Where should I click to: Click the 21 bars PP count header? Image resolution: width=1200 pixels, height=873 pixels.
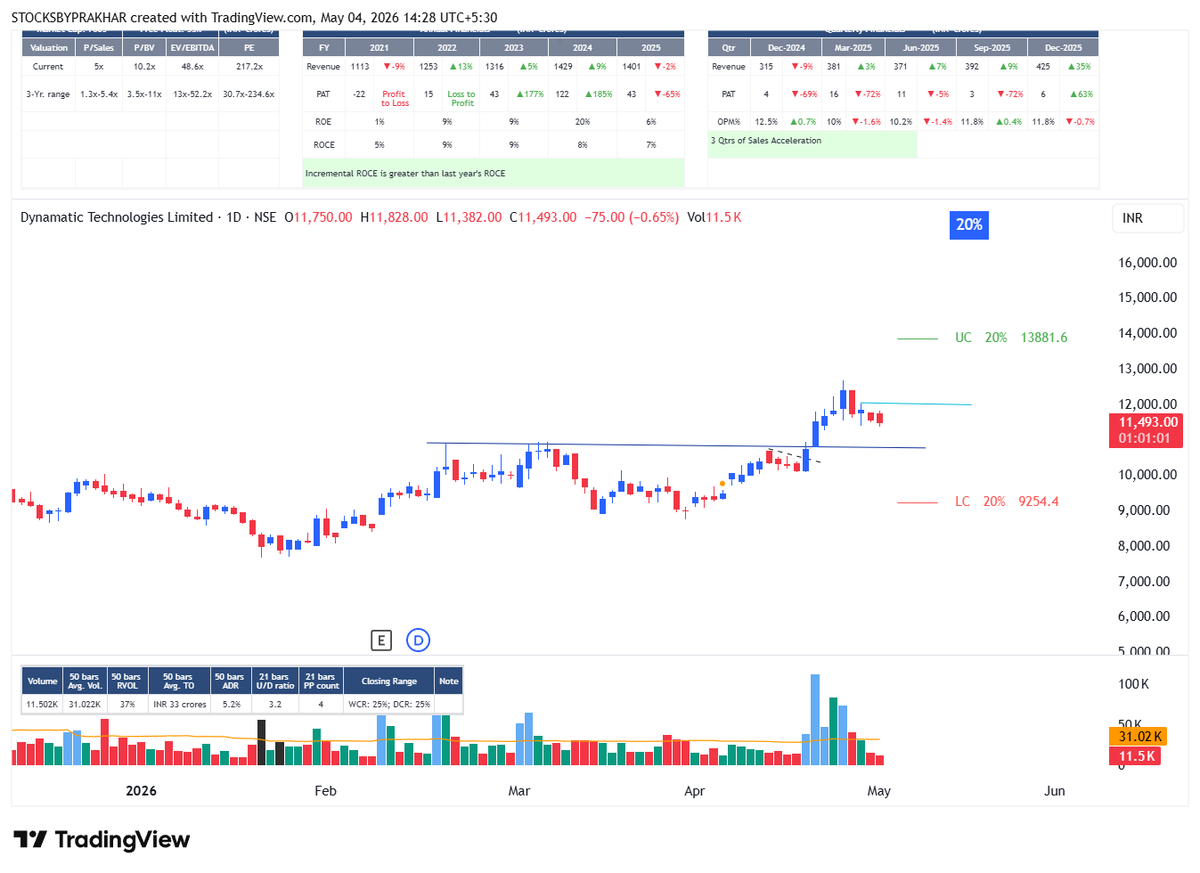[322, 680]
